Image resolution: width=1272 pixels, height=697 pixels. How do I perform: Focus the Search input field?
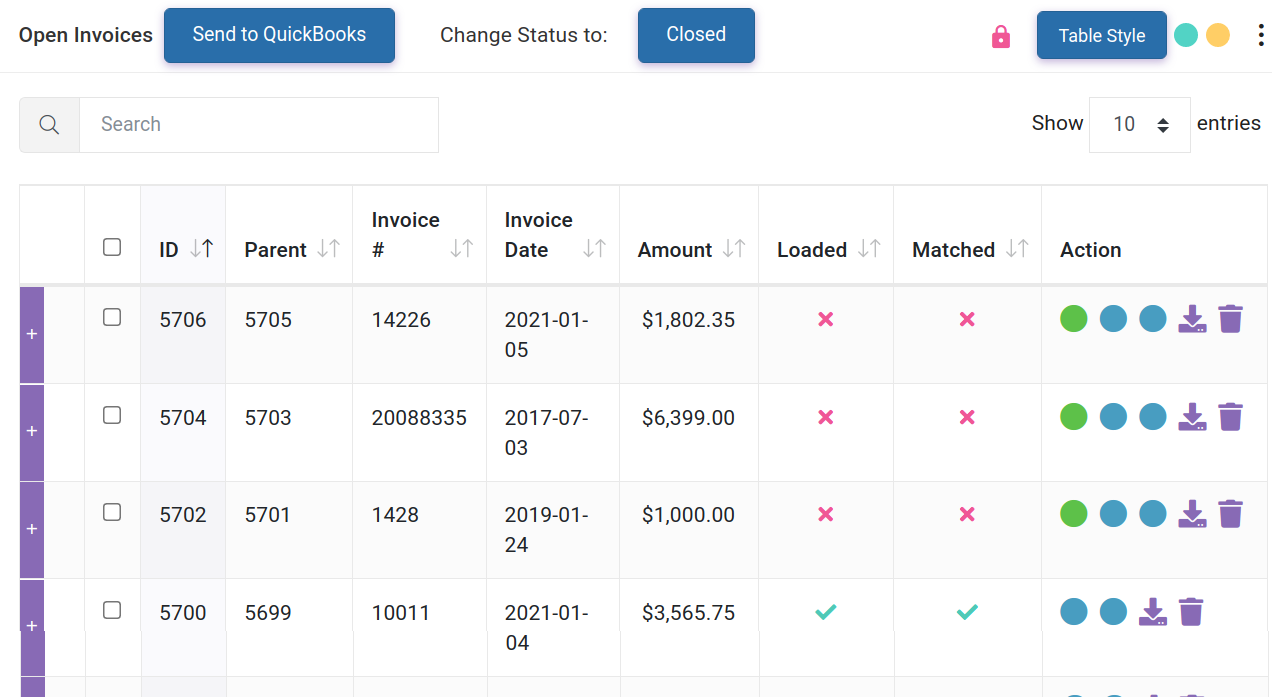(x=259, y=125)
